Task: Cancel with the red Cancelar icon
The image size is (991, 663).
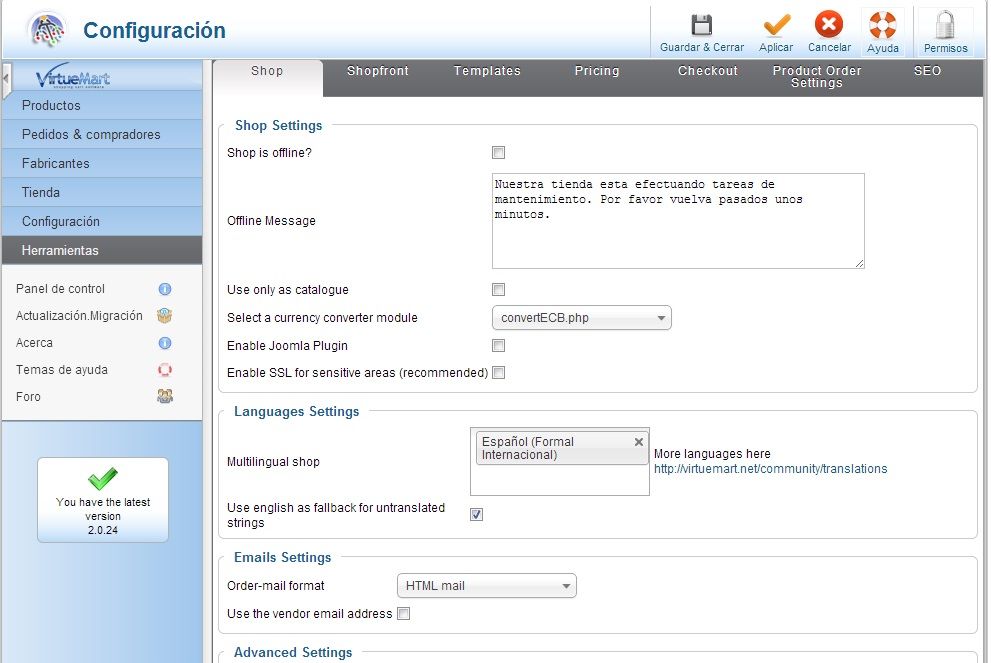Action: tap(829, 25)
